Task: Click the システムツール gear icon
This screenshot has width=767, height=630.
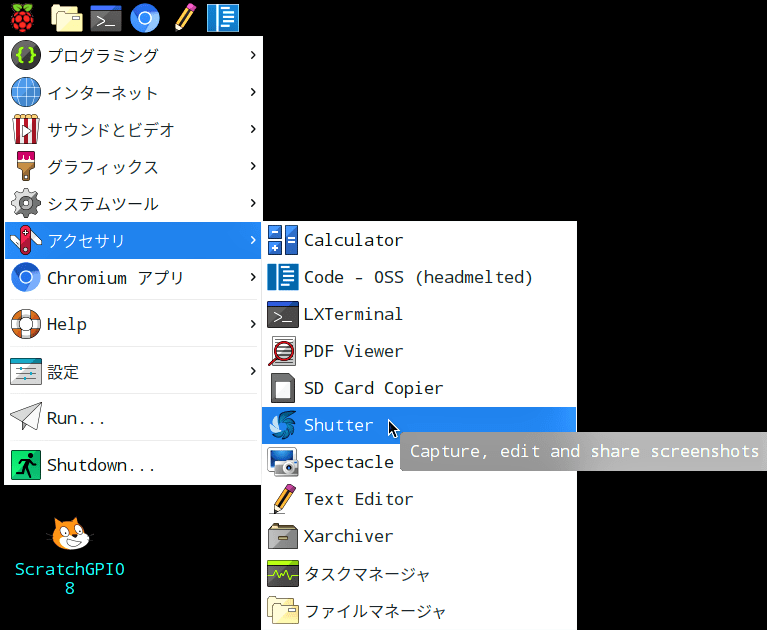Action: coord(26,203)
